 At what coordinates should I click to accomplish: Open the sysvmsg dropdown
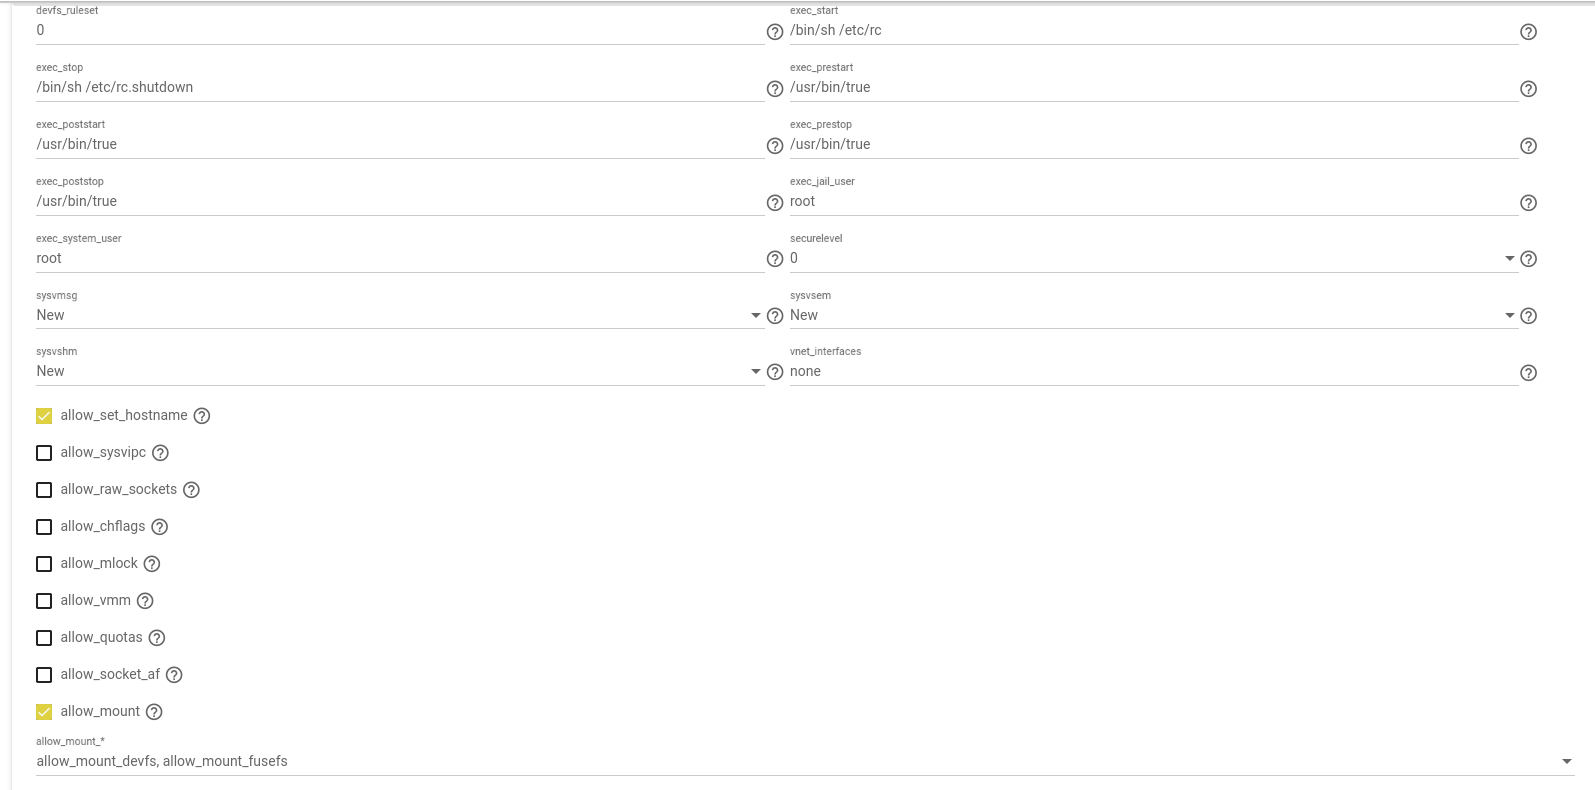click(399, 315)
